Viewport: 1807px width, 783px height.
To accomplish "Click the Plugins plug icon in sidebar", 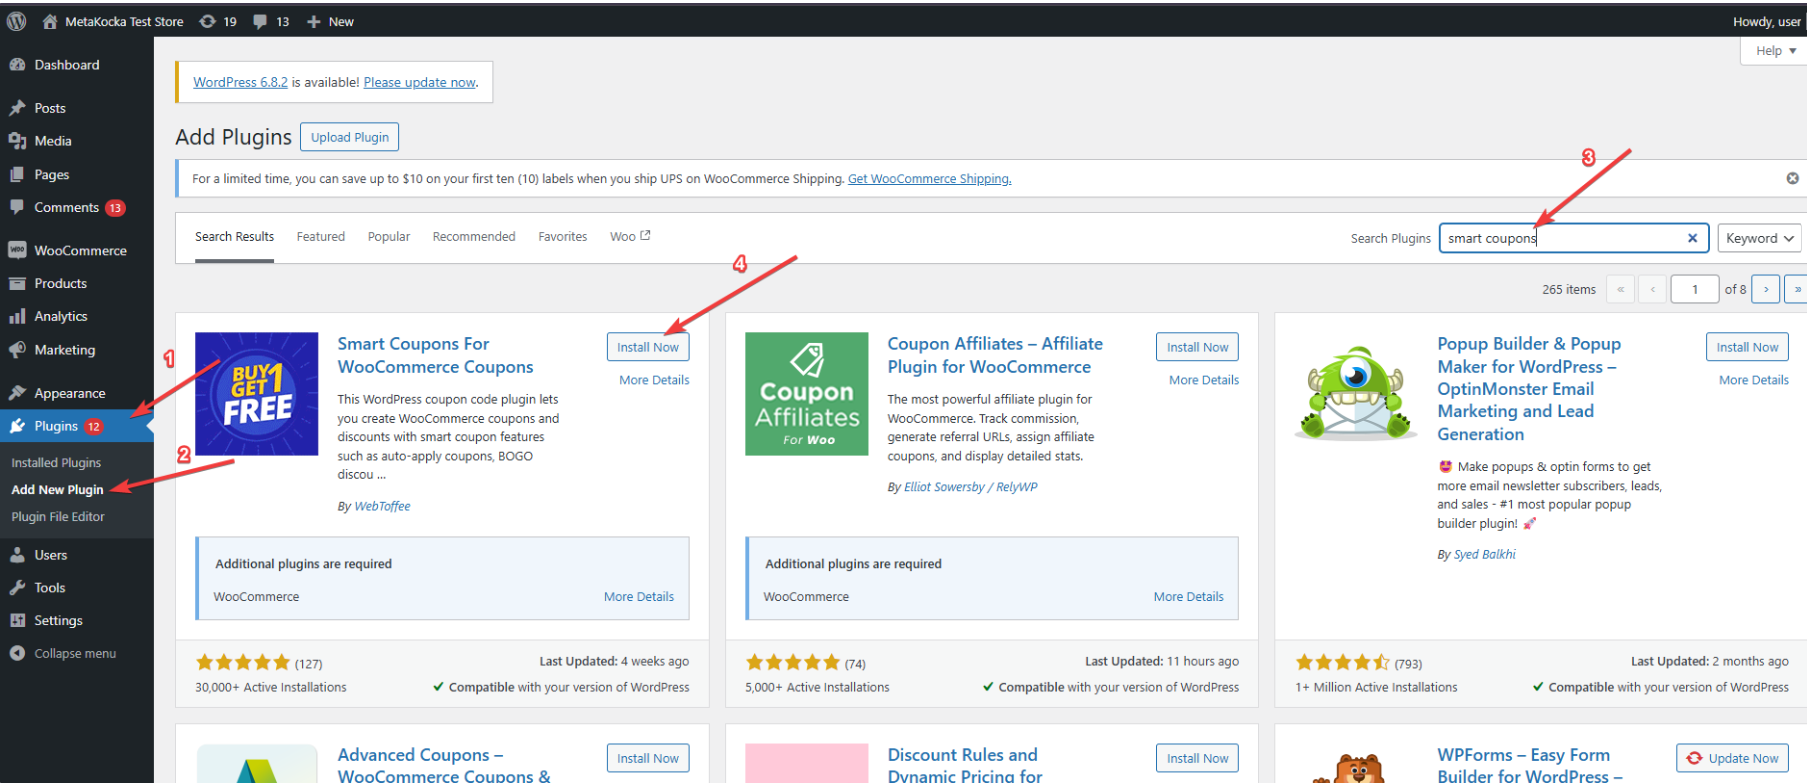I will point(17,426).
